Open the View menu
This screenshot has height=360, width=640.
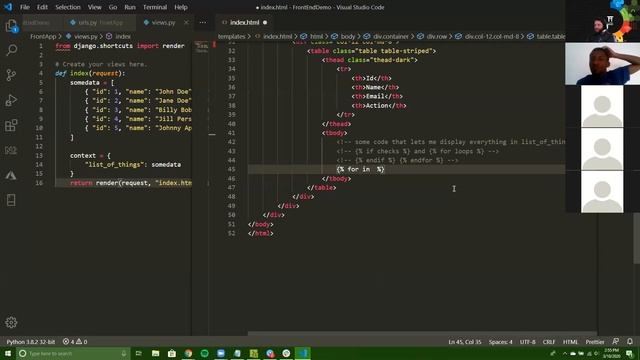coord(95,7)
